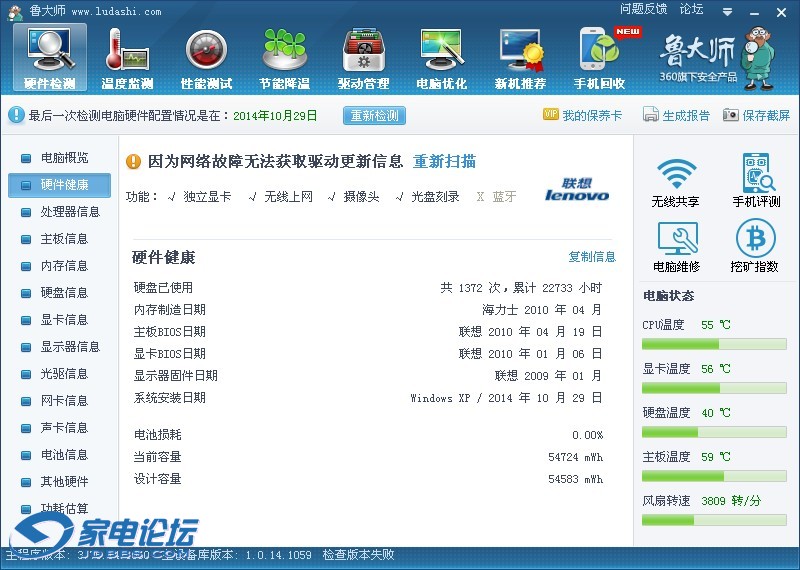The image size is (800, 570).
Task: Click the 重新检测 re-detect button
Action: click(x=375, y=116)
